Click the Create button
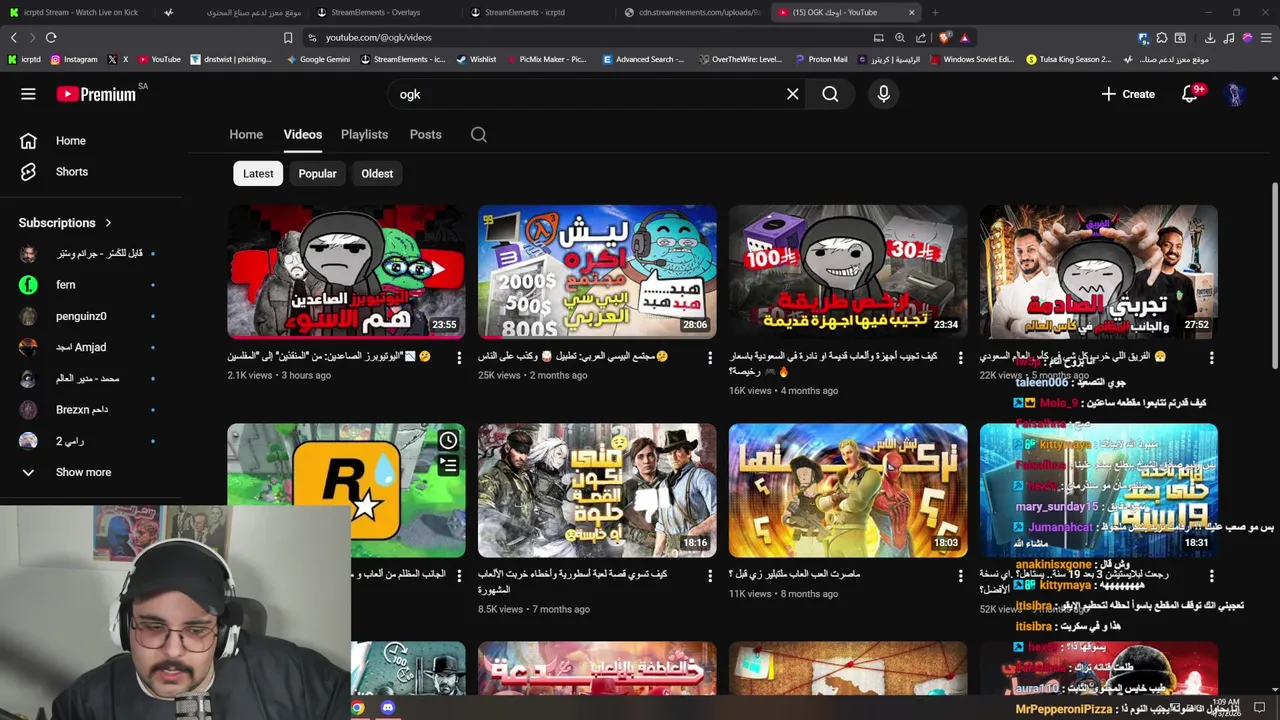The image size is (1280, 720). tap(1128, 94)
